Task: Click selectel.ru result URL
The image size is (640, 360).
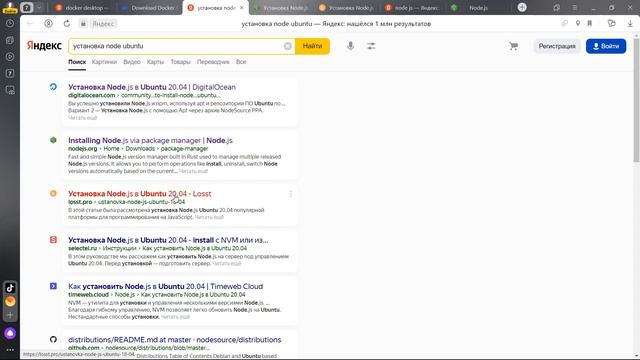Action: [82, 248]
